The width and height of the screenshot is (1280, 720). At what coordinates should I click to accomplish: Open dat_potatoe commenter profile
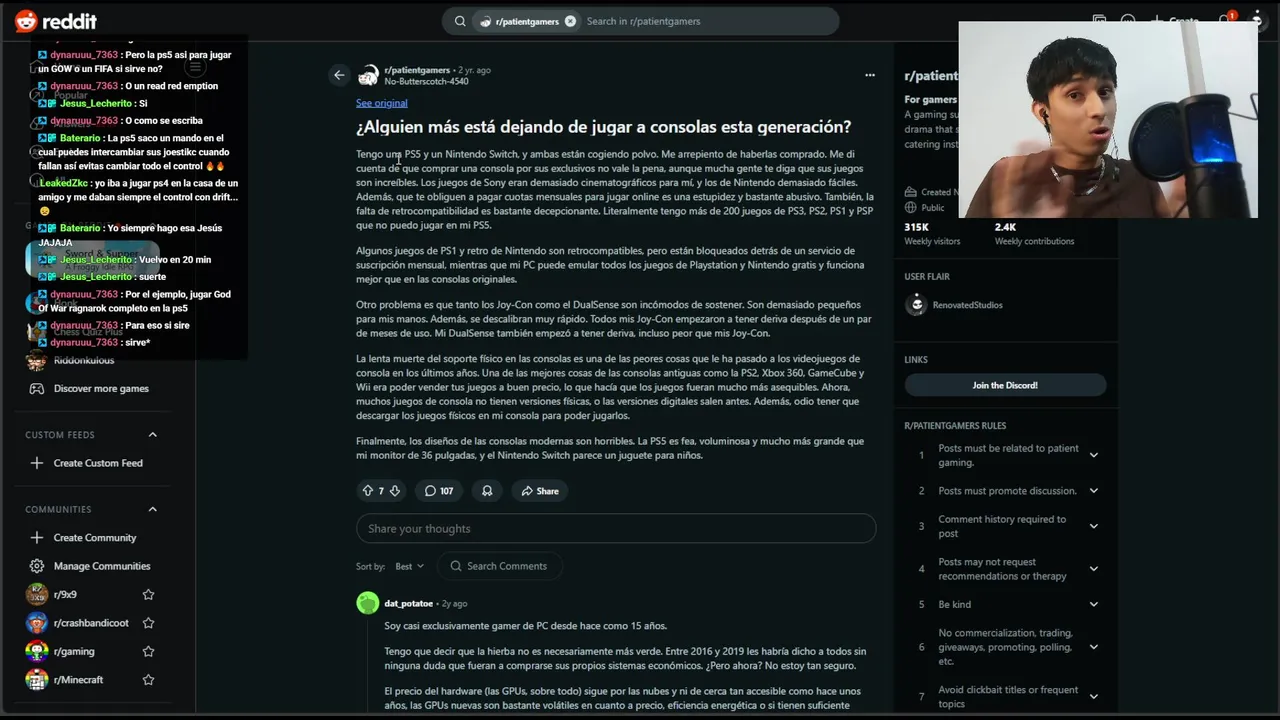(x=408, y=604)
